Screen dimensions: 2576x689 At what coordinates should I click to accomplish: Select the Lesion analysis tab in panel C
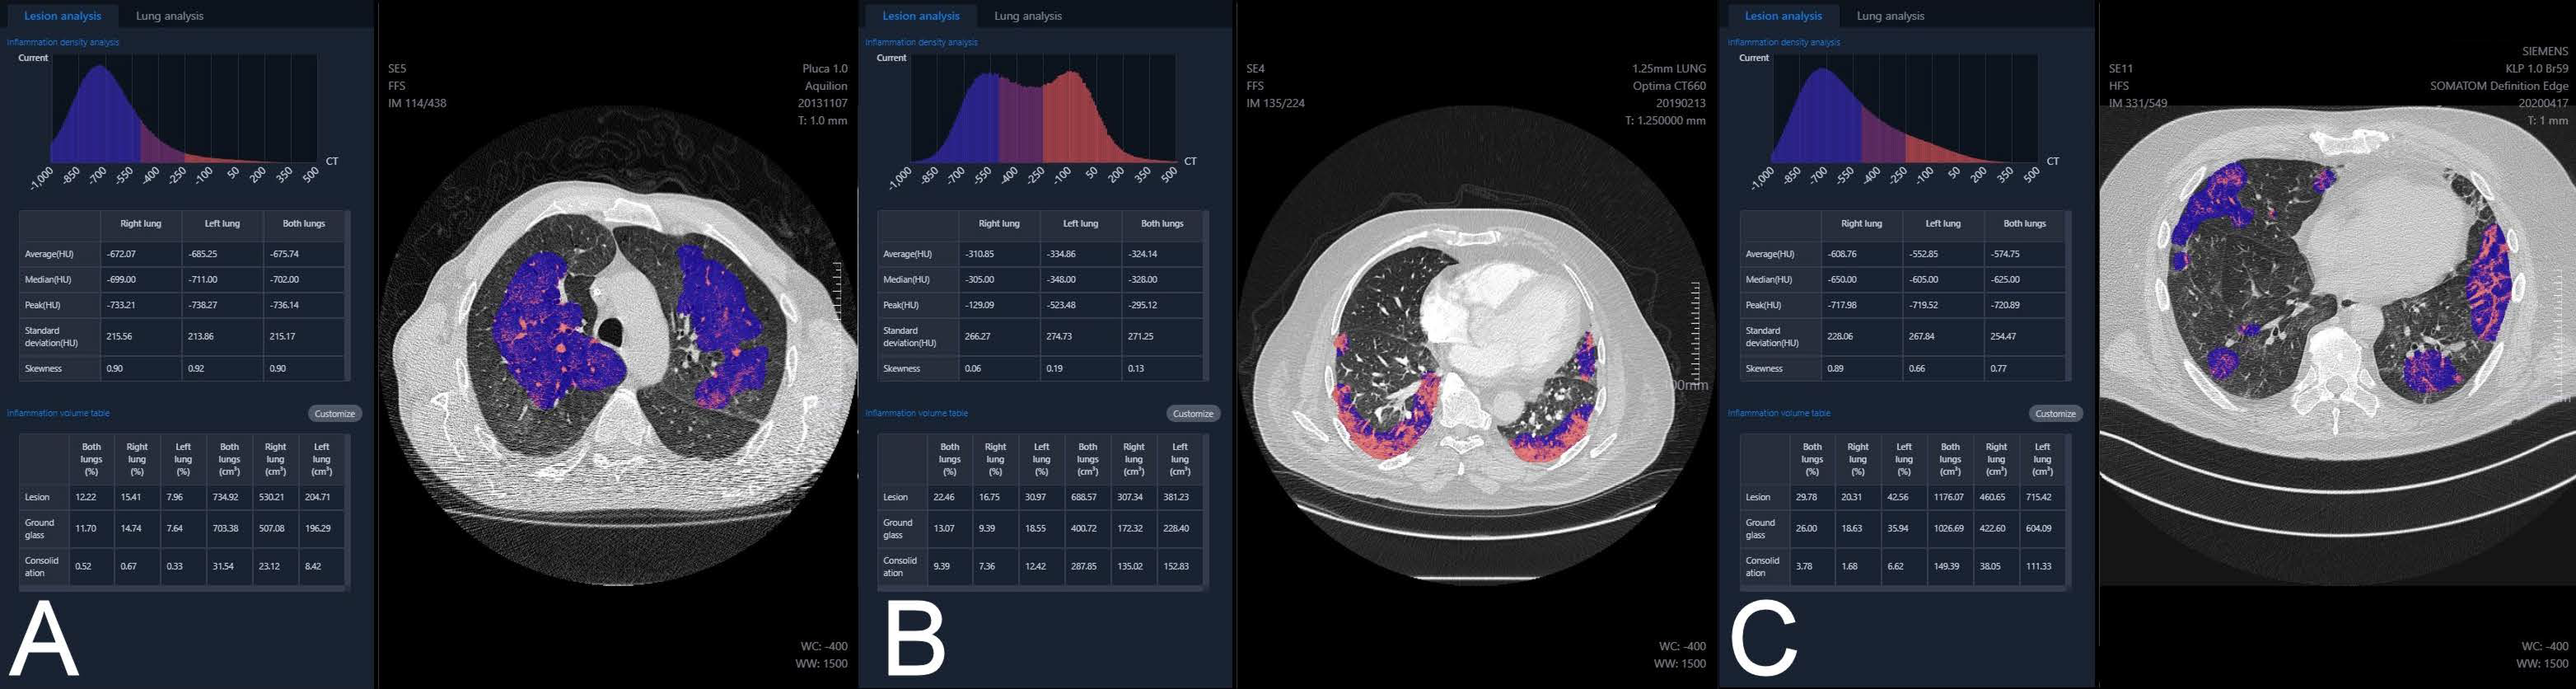coord(1783,16)
